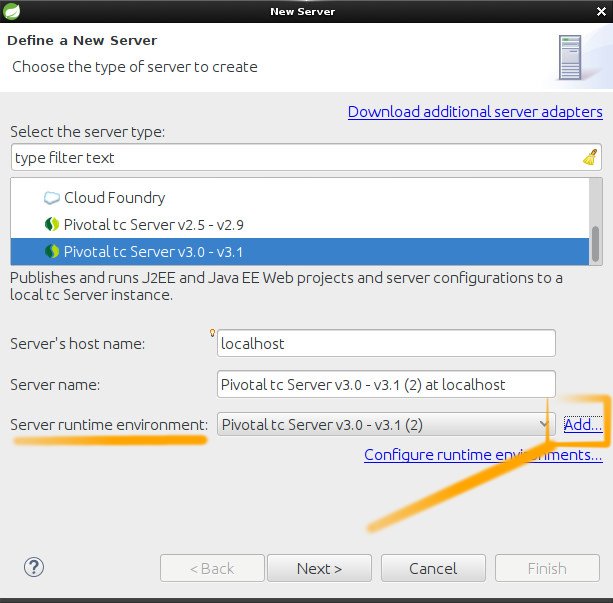Click the lightbulb hint beside host name
The height and width of the screenshot is (603, 613).
212,333
